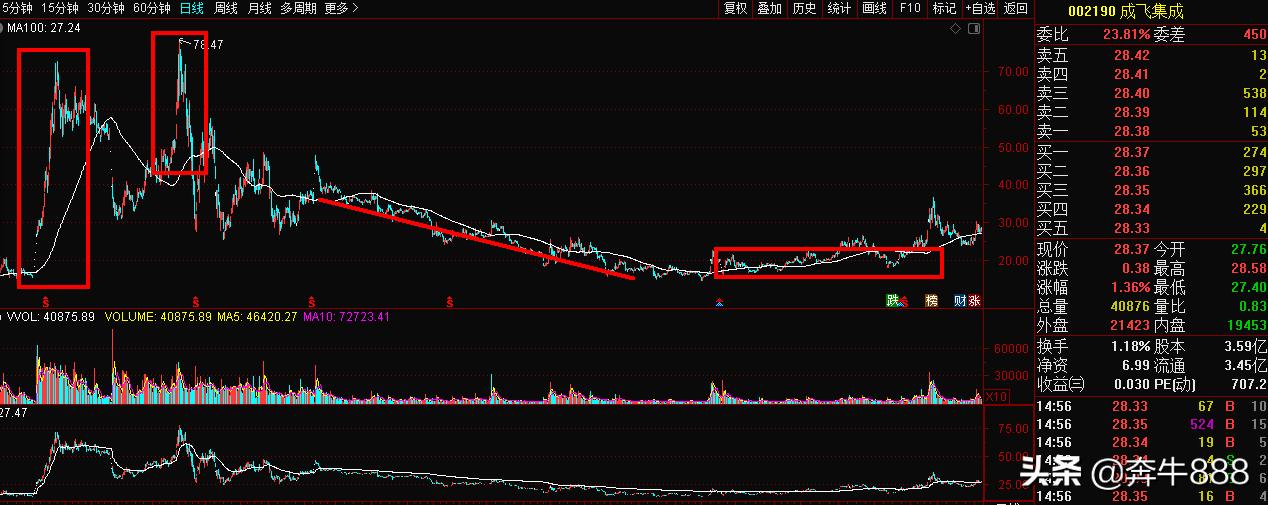Click the 标记 mark button
Viewport: 1268px width, 505px height.
click(x=944, y=8)
